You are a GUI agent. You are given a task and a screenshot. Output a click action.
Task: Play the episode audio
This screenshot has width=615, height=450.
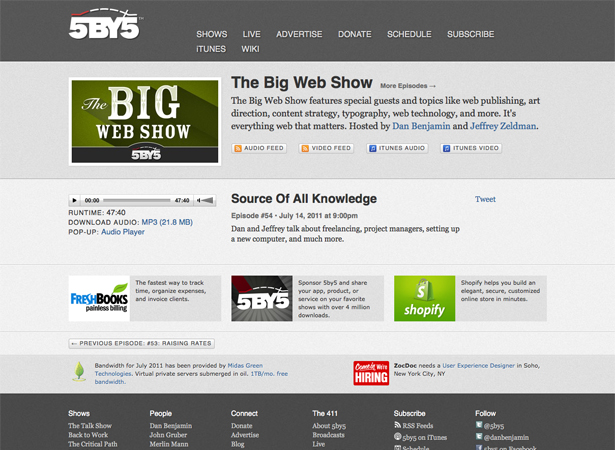pos(74,200)
